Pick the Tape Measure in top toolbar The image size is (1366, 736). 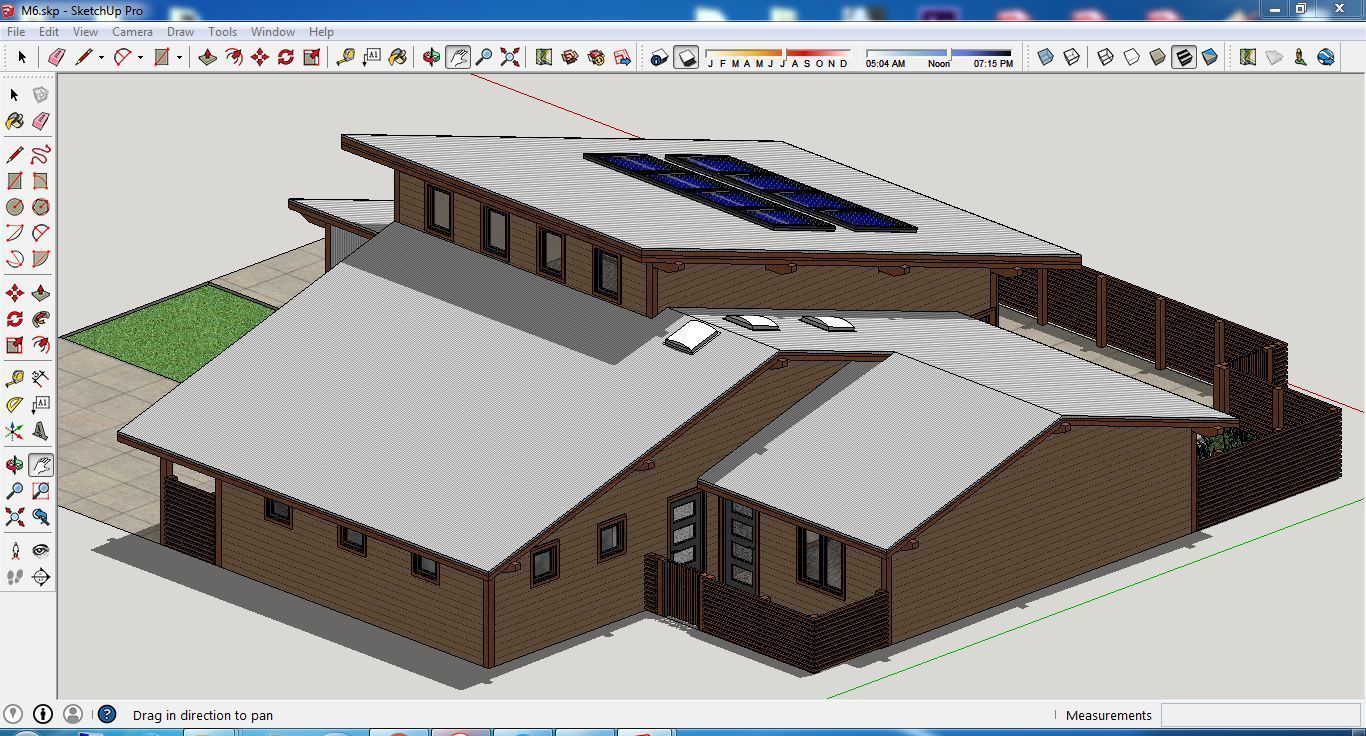click(346, 57)
